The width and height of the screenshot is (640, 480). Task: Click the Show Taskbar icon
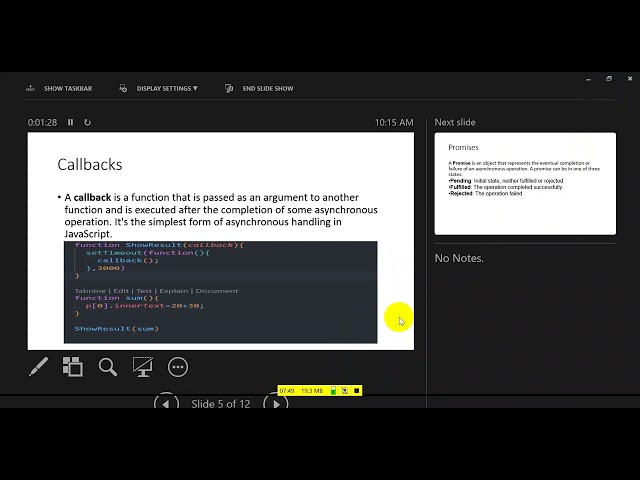point(31,88)
